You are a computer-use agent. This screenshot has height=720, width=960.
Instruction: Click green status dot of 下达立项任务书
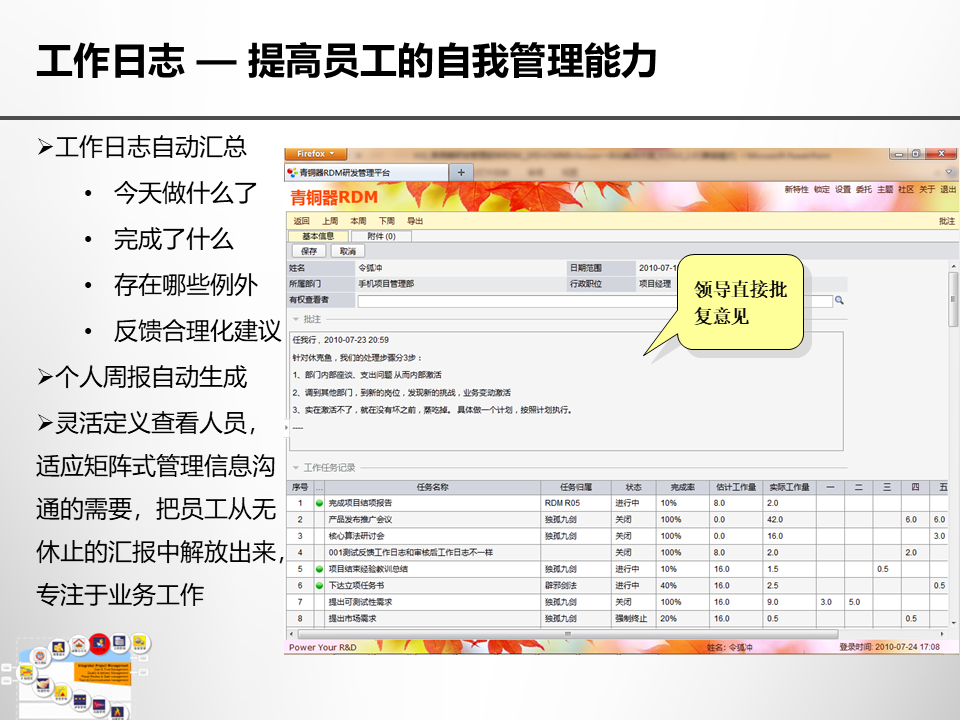pyautogui.click(x=319, y=586)
